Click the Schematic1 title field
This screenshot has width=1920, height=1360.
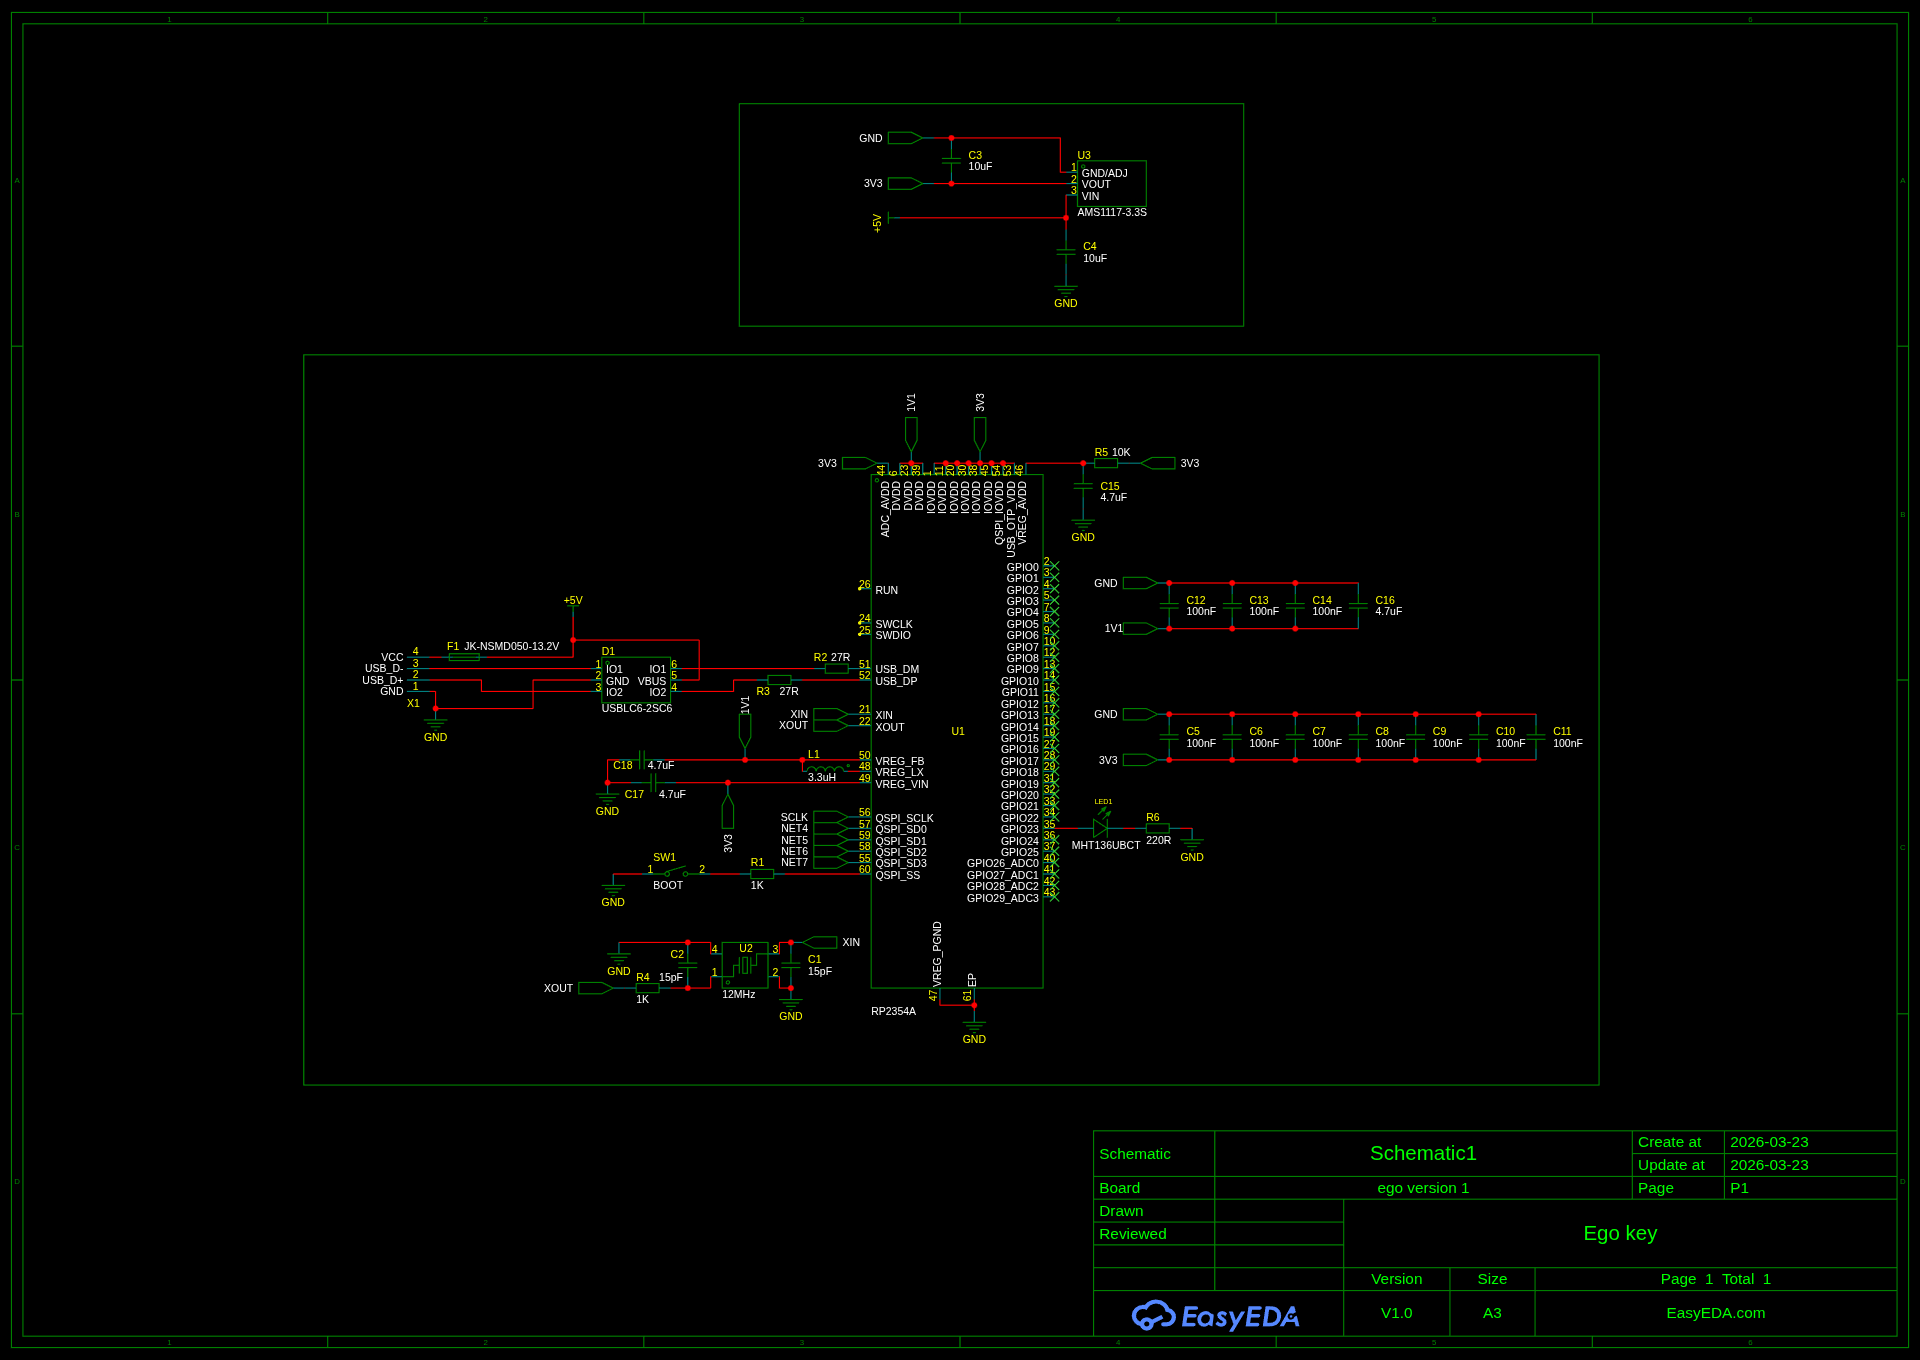[1423, 1153]
